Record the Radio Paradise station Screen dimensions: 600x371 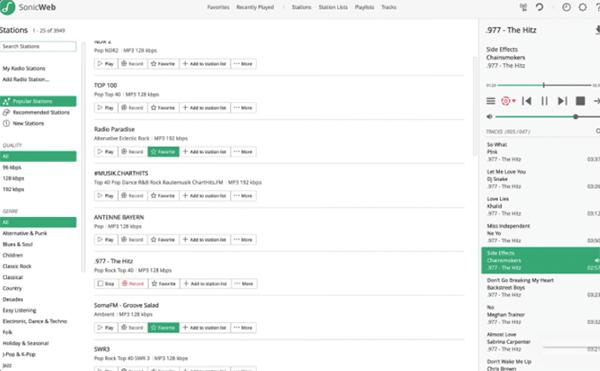coord(132,152)
